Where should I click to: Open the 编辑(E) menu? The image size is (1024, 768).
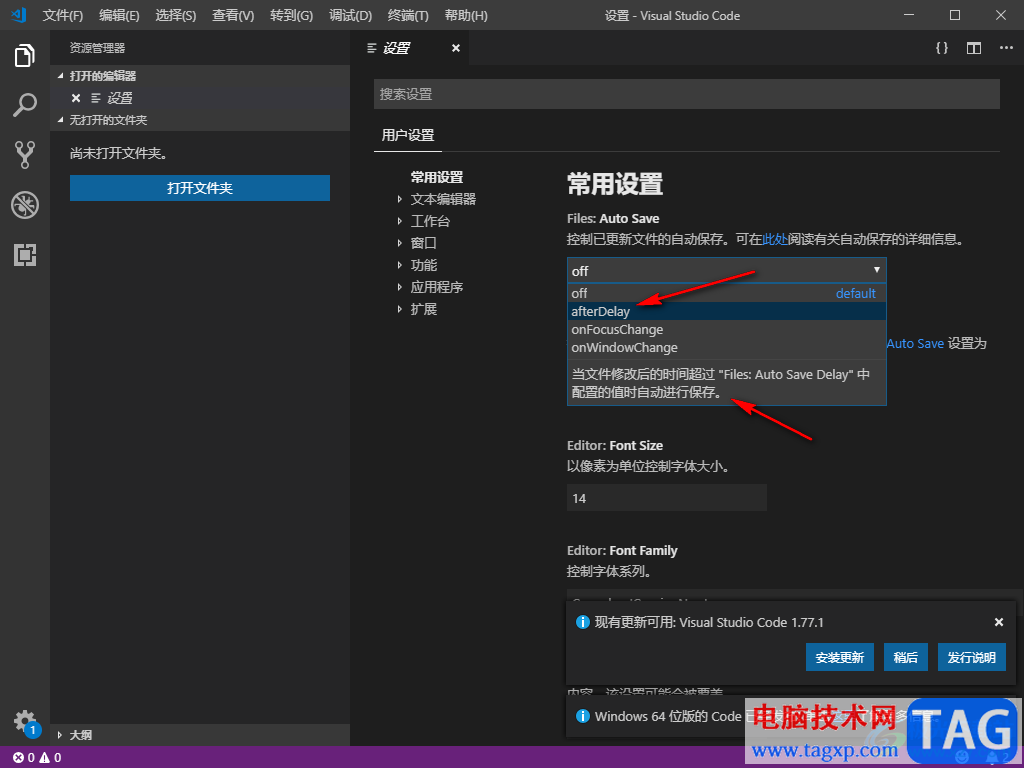coord(119,15)
